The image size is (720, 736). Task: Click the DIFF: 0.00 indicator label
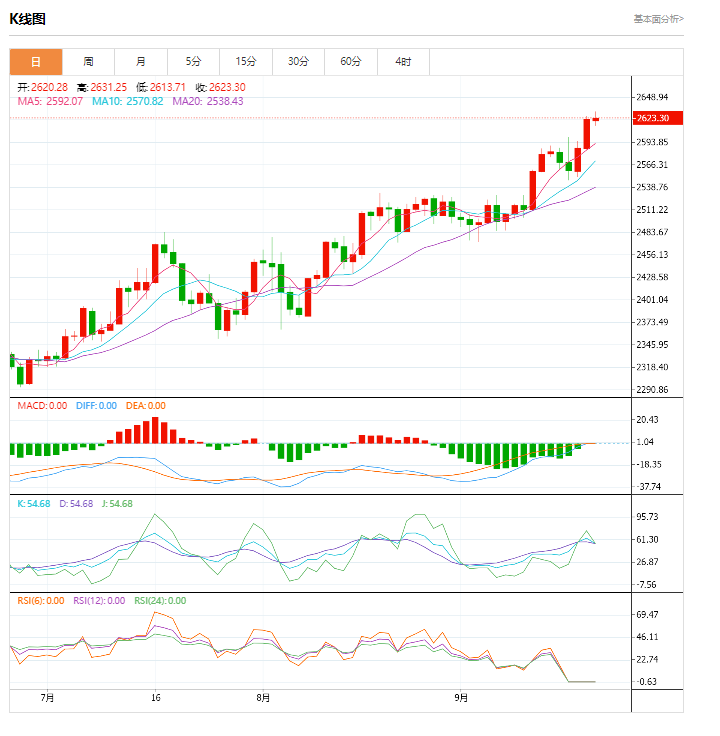tap(96, 405)
